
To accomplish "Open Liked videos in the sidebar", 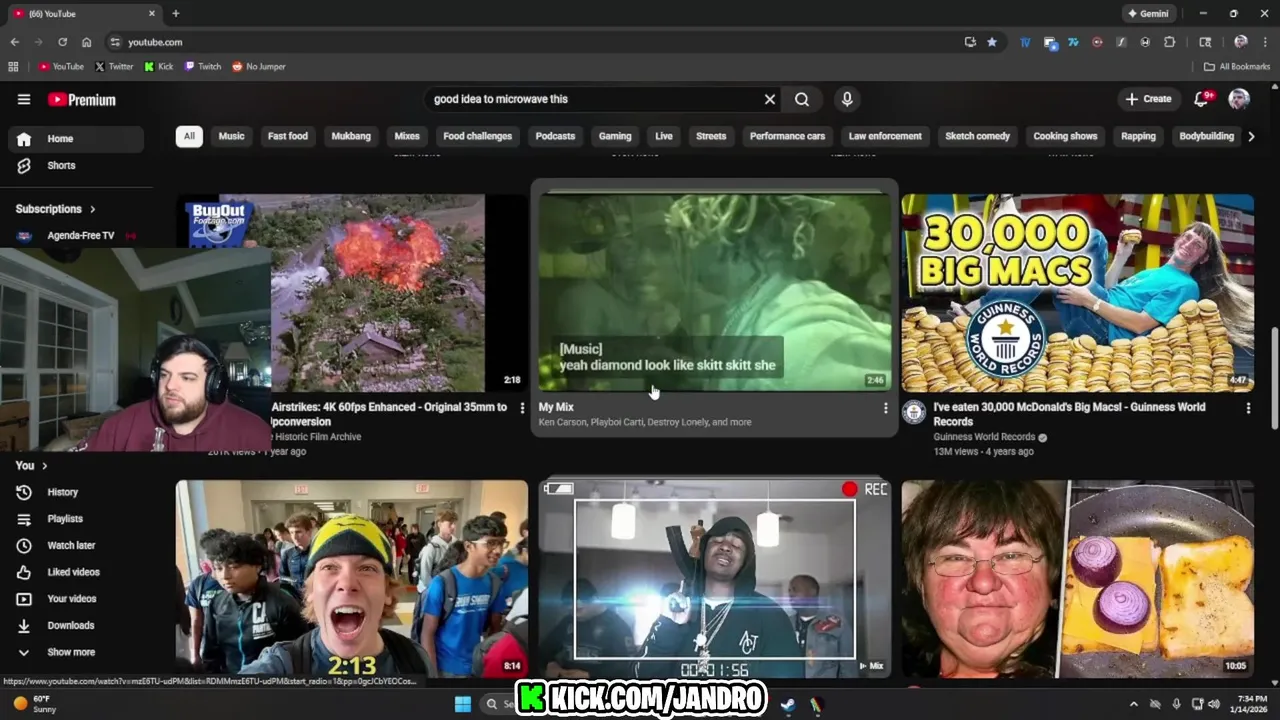I will tap(78, 572).
